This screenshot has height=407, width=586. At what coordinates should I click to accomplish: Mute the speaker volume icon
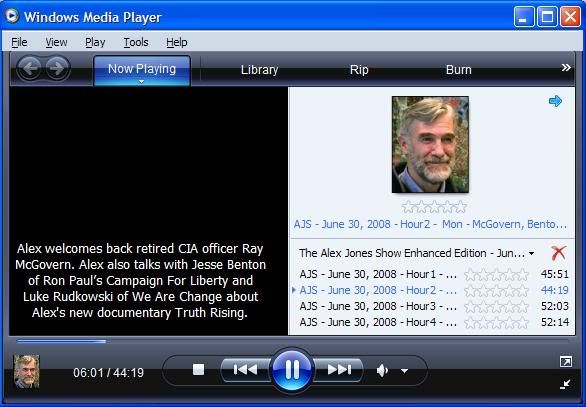point(382,371)
